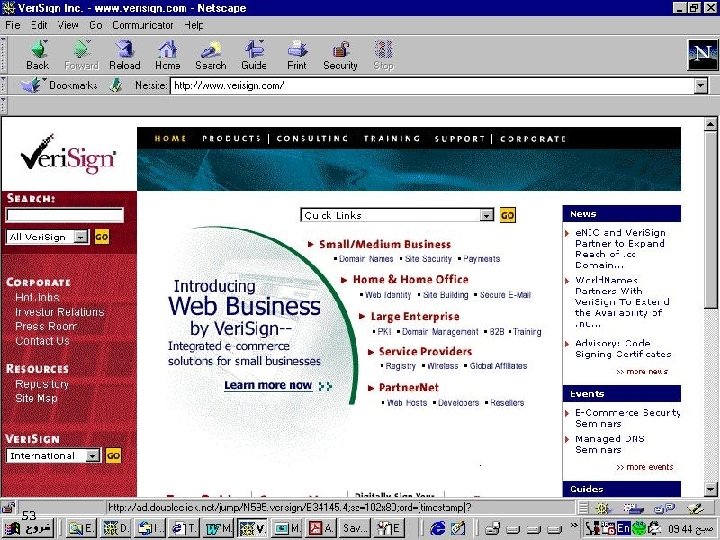This screenshot has height=540, width=720.
Task: Reload the page with the Reload button
Action: pyautogui.click(x=124, y=55)
